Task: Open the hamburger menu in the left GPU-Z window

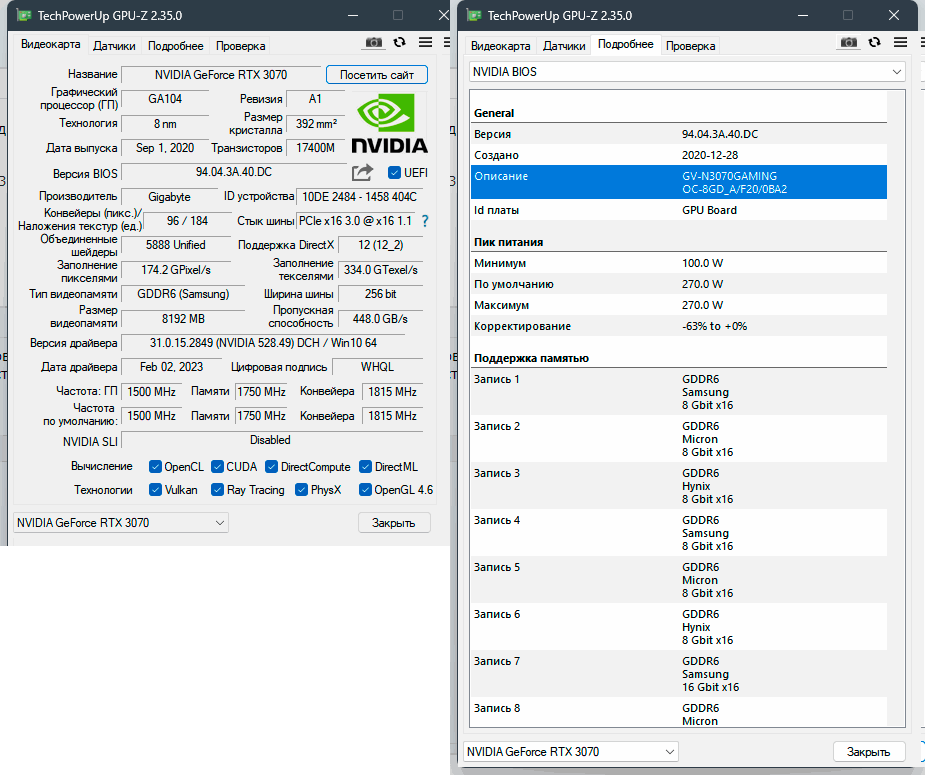Action: [x=425, y=42]
